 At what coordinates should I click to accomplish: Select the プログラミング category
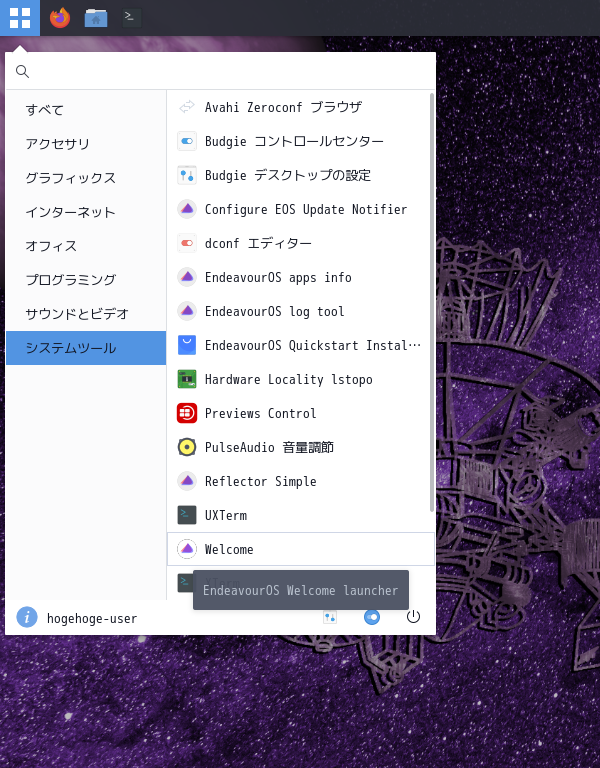point(86,280)
